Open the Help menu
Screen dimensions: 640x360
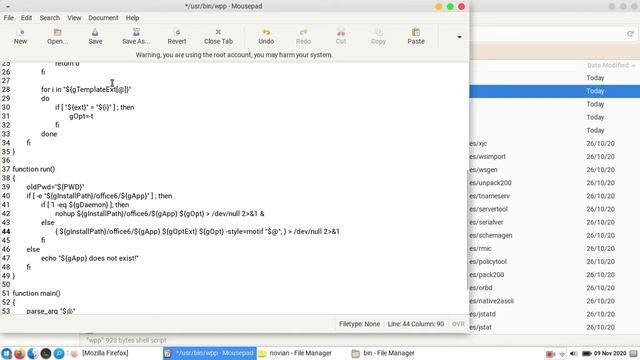132,18
